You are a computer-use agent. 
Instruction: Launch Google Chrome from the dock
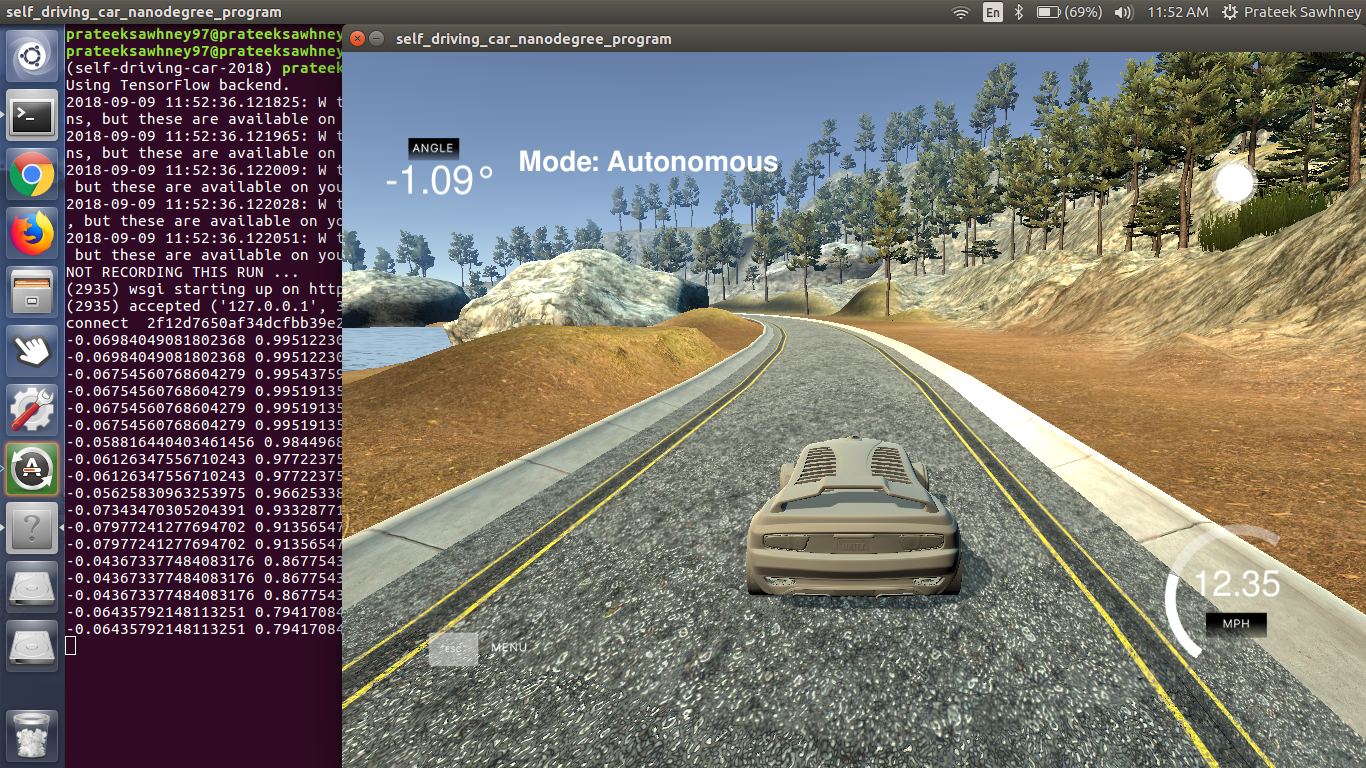32,176
